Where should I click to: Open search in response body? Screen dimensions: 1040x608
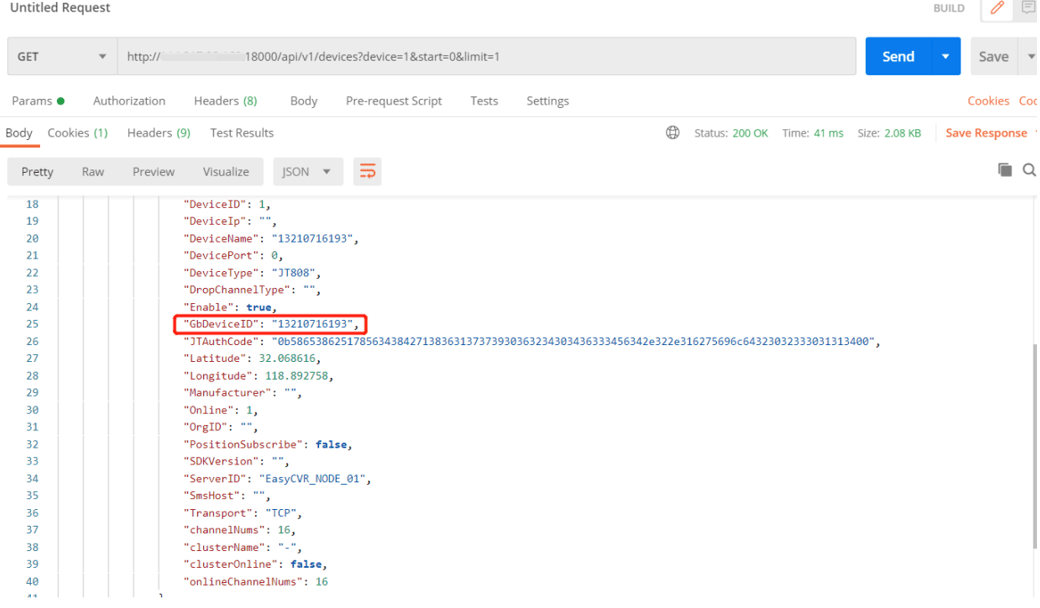[1029, 171]
